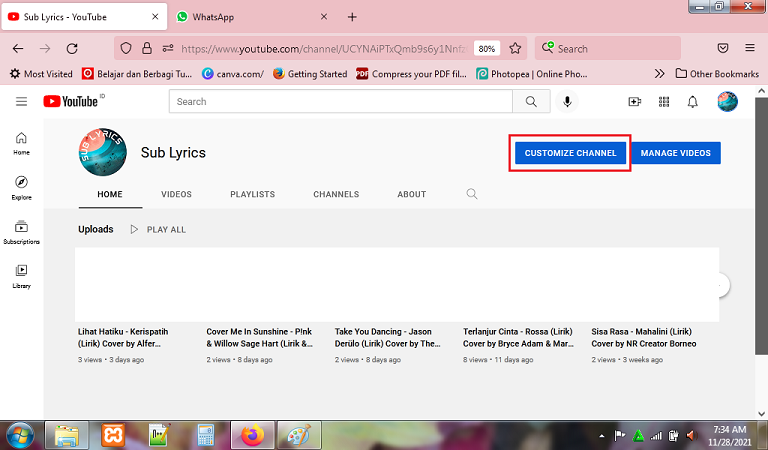The height and width of the screenshot is (450, 768).
Task: Select the VIDEOS channel tab
Action: click(x=176, y=194)
